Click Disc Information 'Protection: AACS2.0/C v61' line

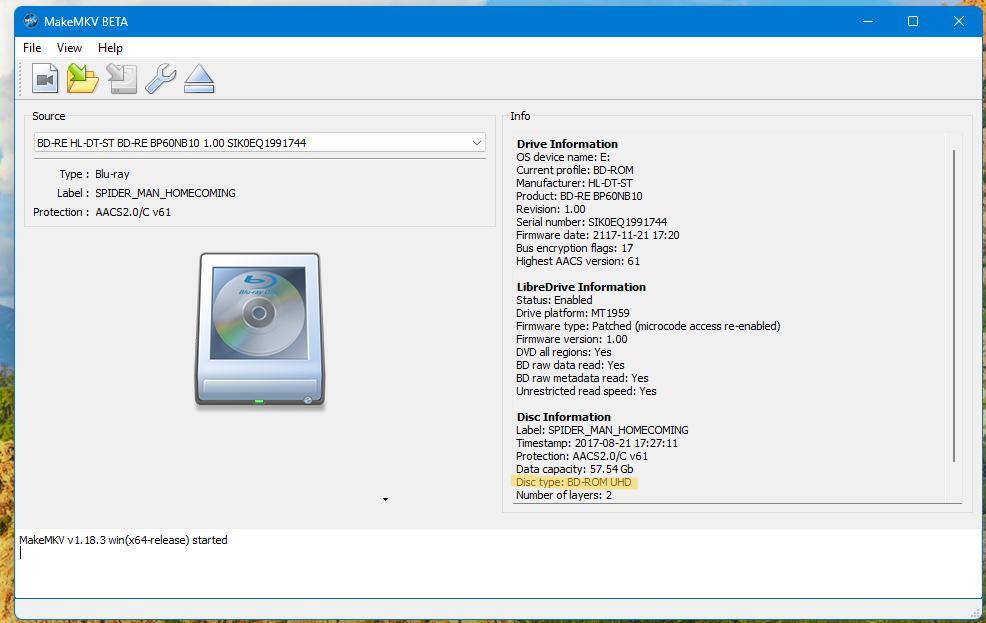[582, 456]
